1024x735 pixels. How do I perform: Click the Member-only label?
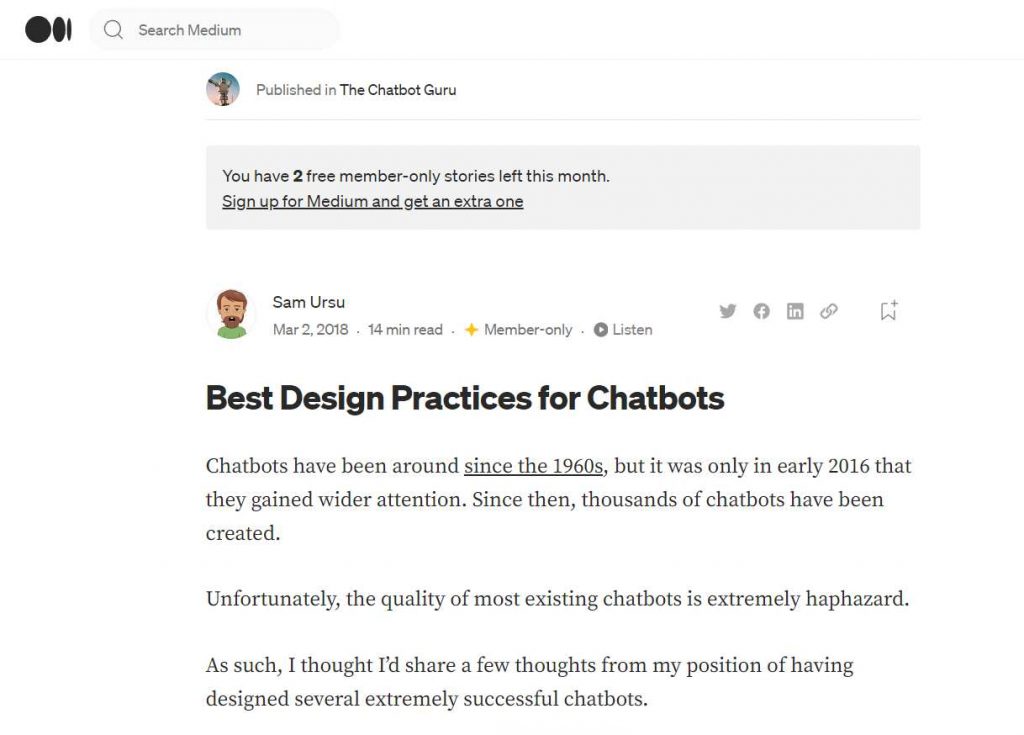pyautogui.click(x=528, y=330)
